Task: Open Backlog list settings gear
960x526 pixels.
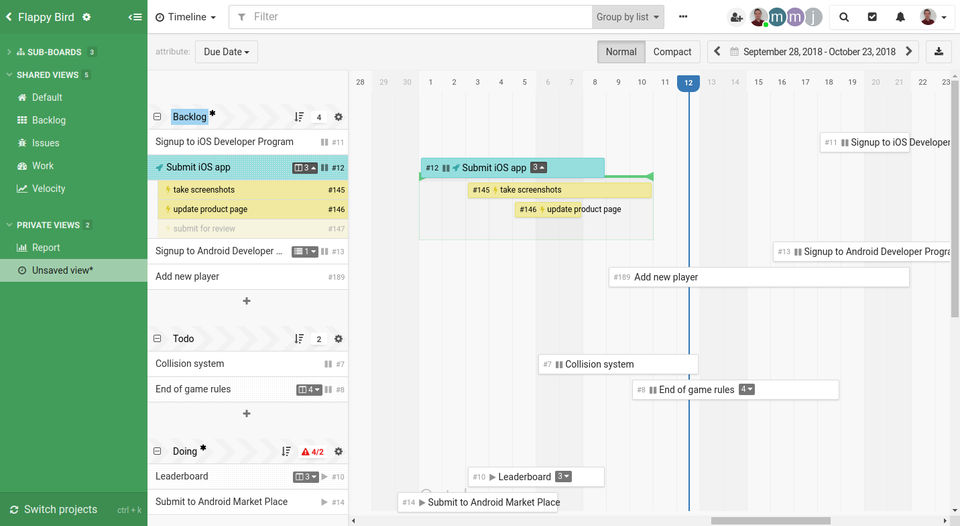Action: (x=338, y=117)
